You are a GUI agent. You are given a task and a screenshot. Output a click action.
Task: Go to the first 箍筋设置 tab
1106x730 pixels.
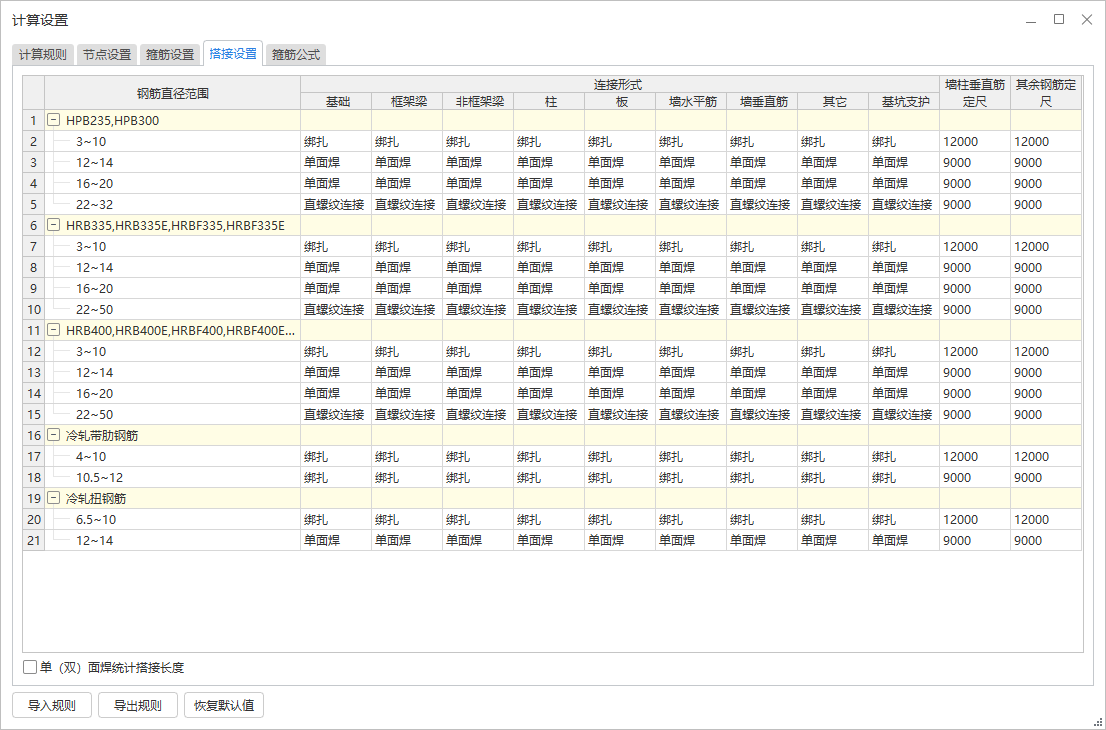tap(170, 55)
